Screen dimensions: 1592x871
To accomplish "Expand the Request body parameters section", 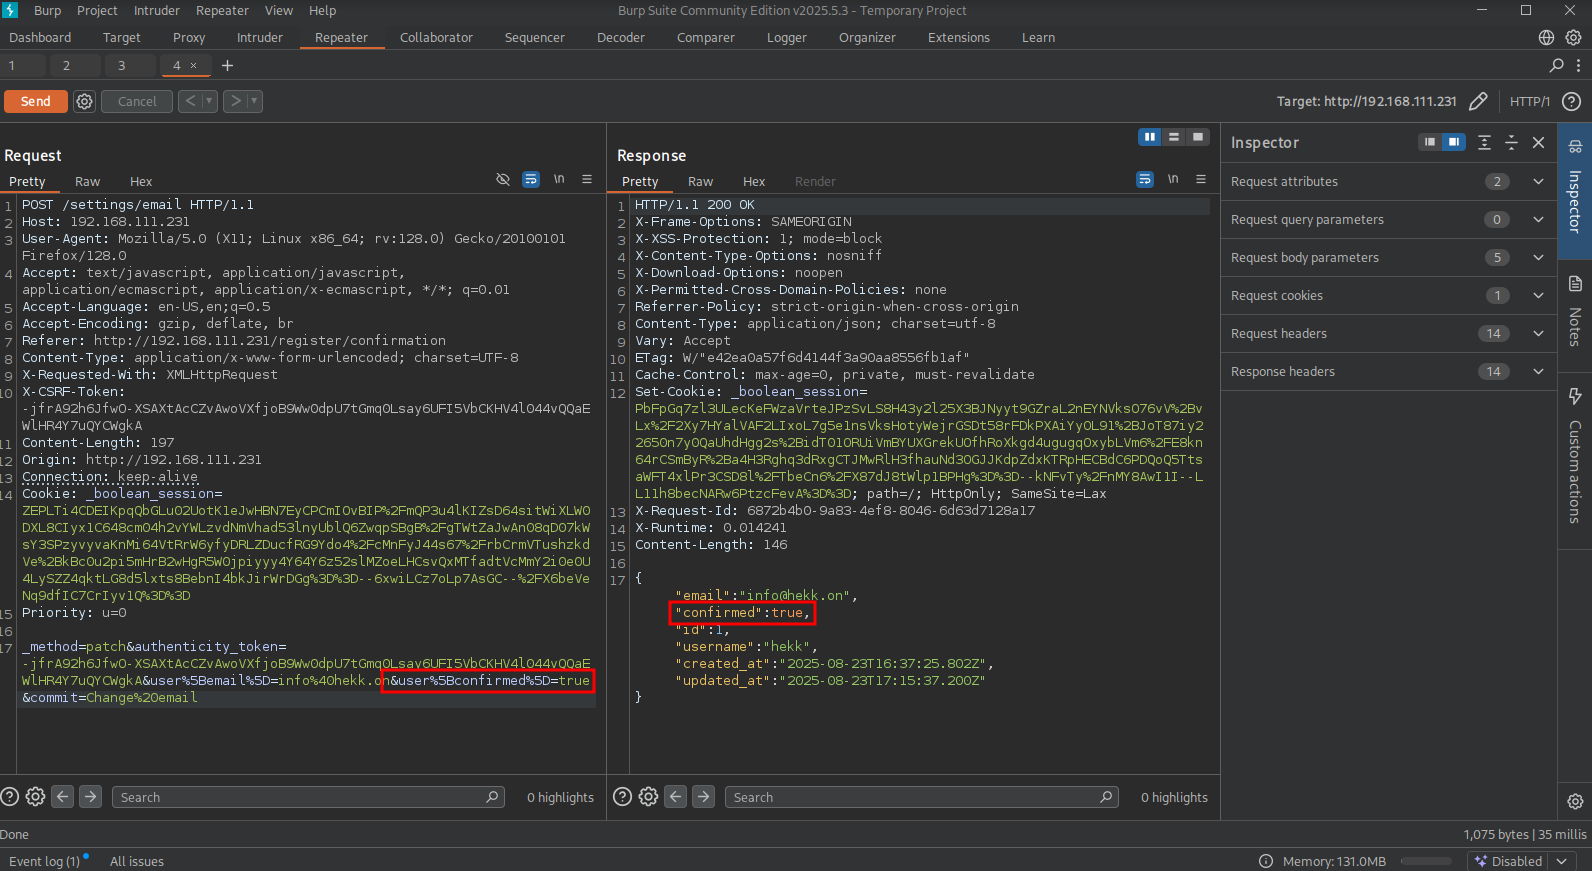I will (1538, 257).
